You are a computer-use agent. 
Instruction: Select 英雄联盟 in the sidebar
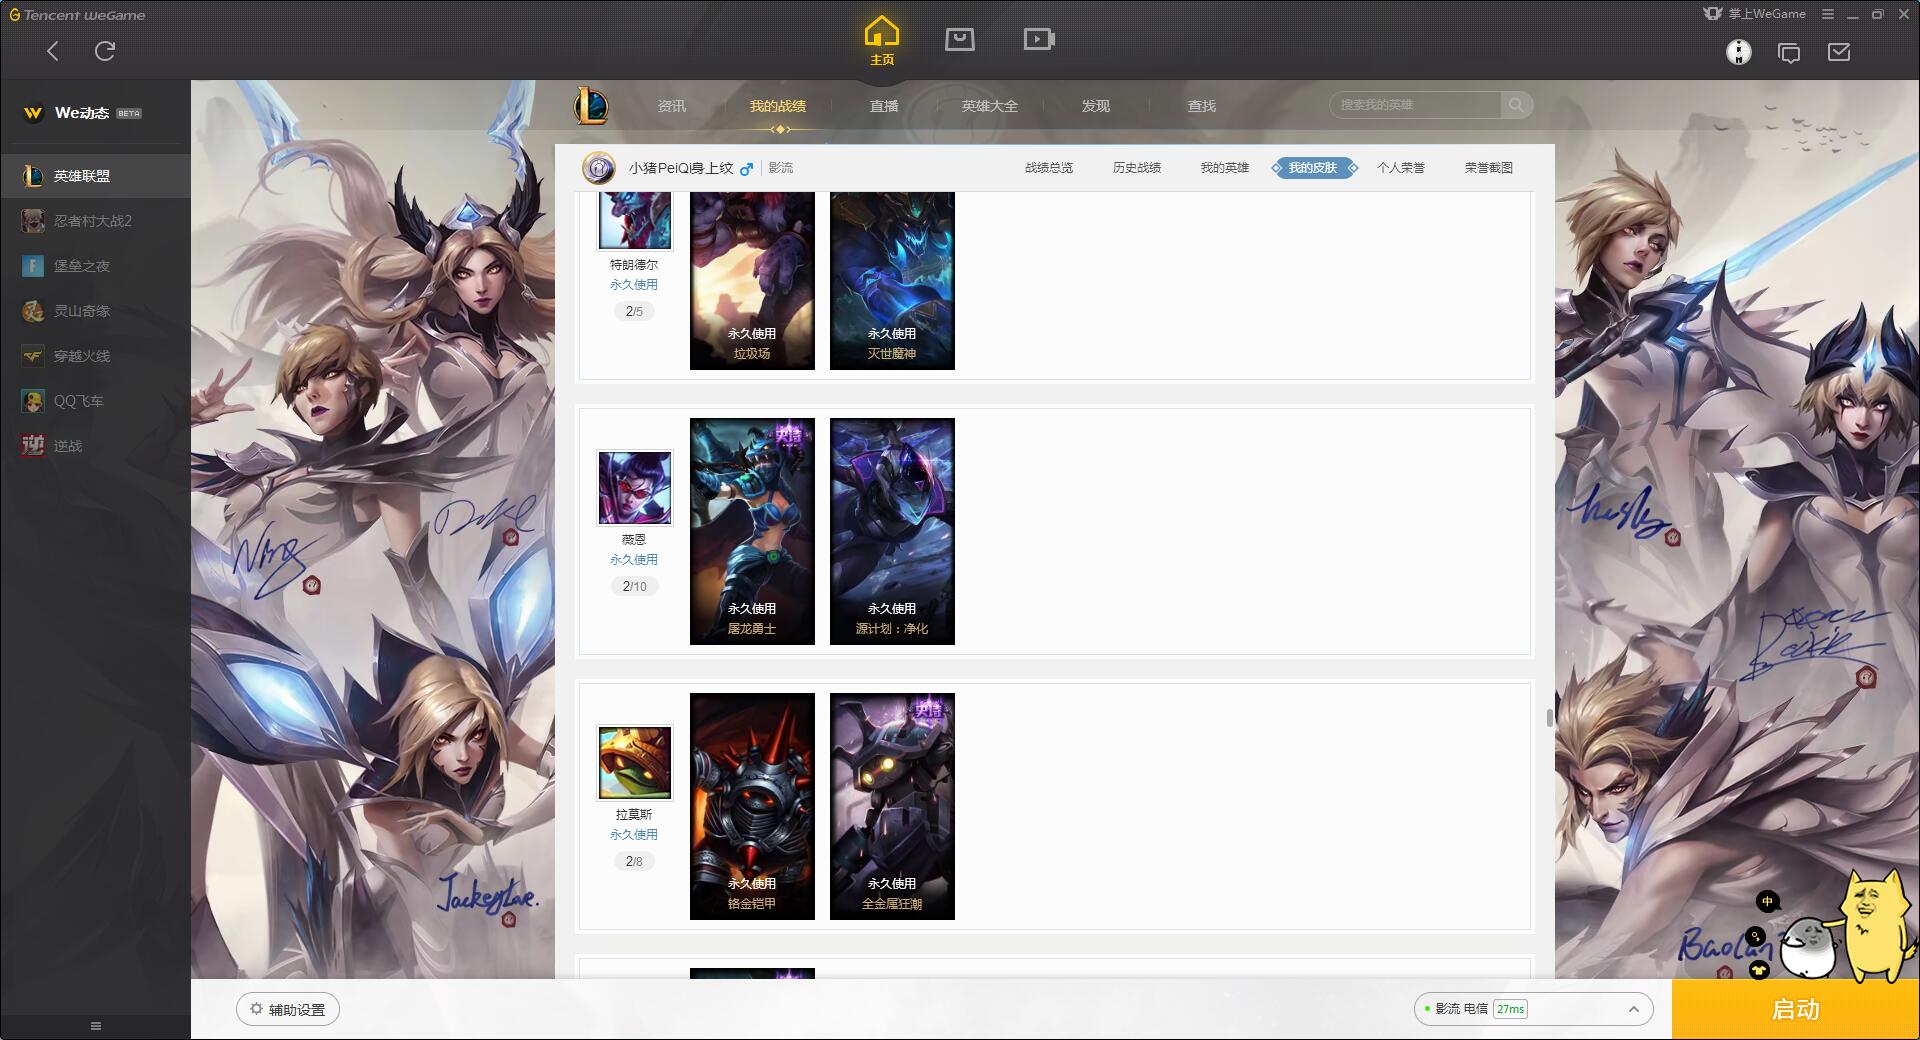[x=95, y=176]
